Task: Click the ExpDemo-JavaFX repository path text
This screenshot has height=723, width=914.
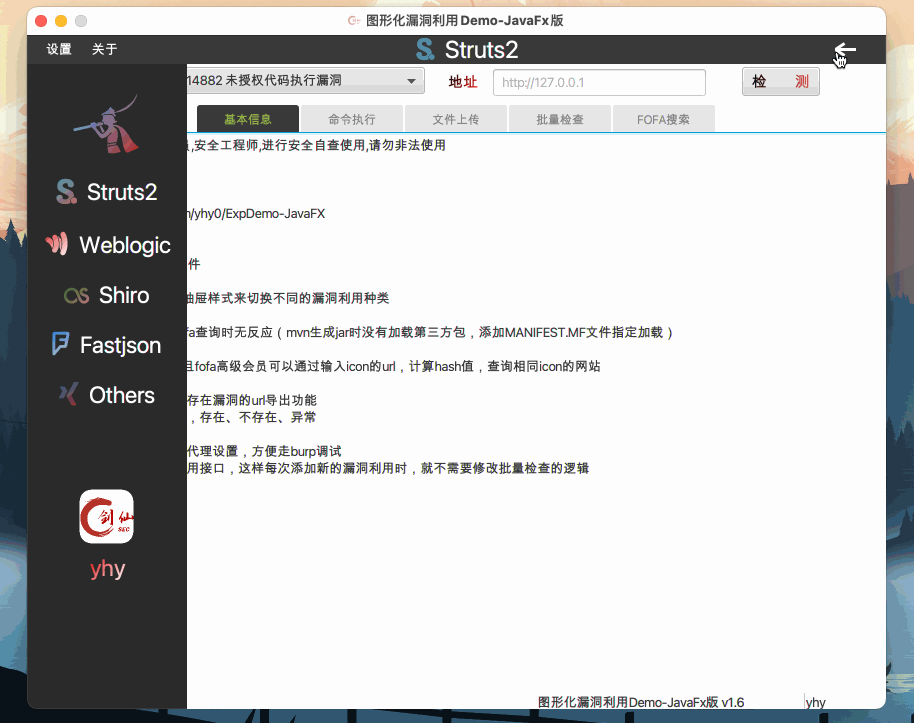Action: 256,213
